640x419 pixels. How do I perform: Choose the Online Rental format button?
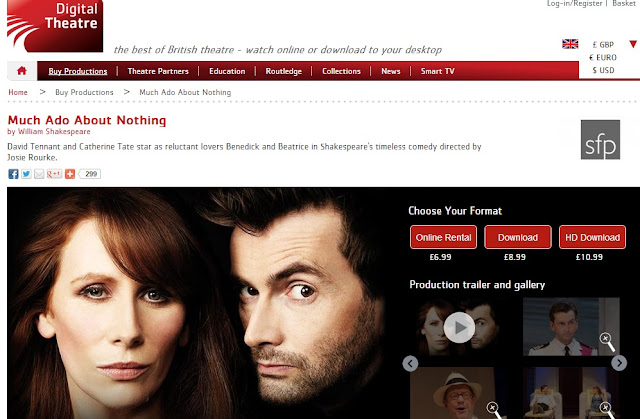point(443,237)
